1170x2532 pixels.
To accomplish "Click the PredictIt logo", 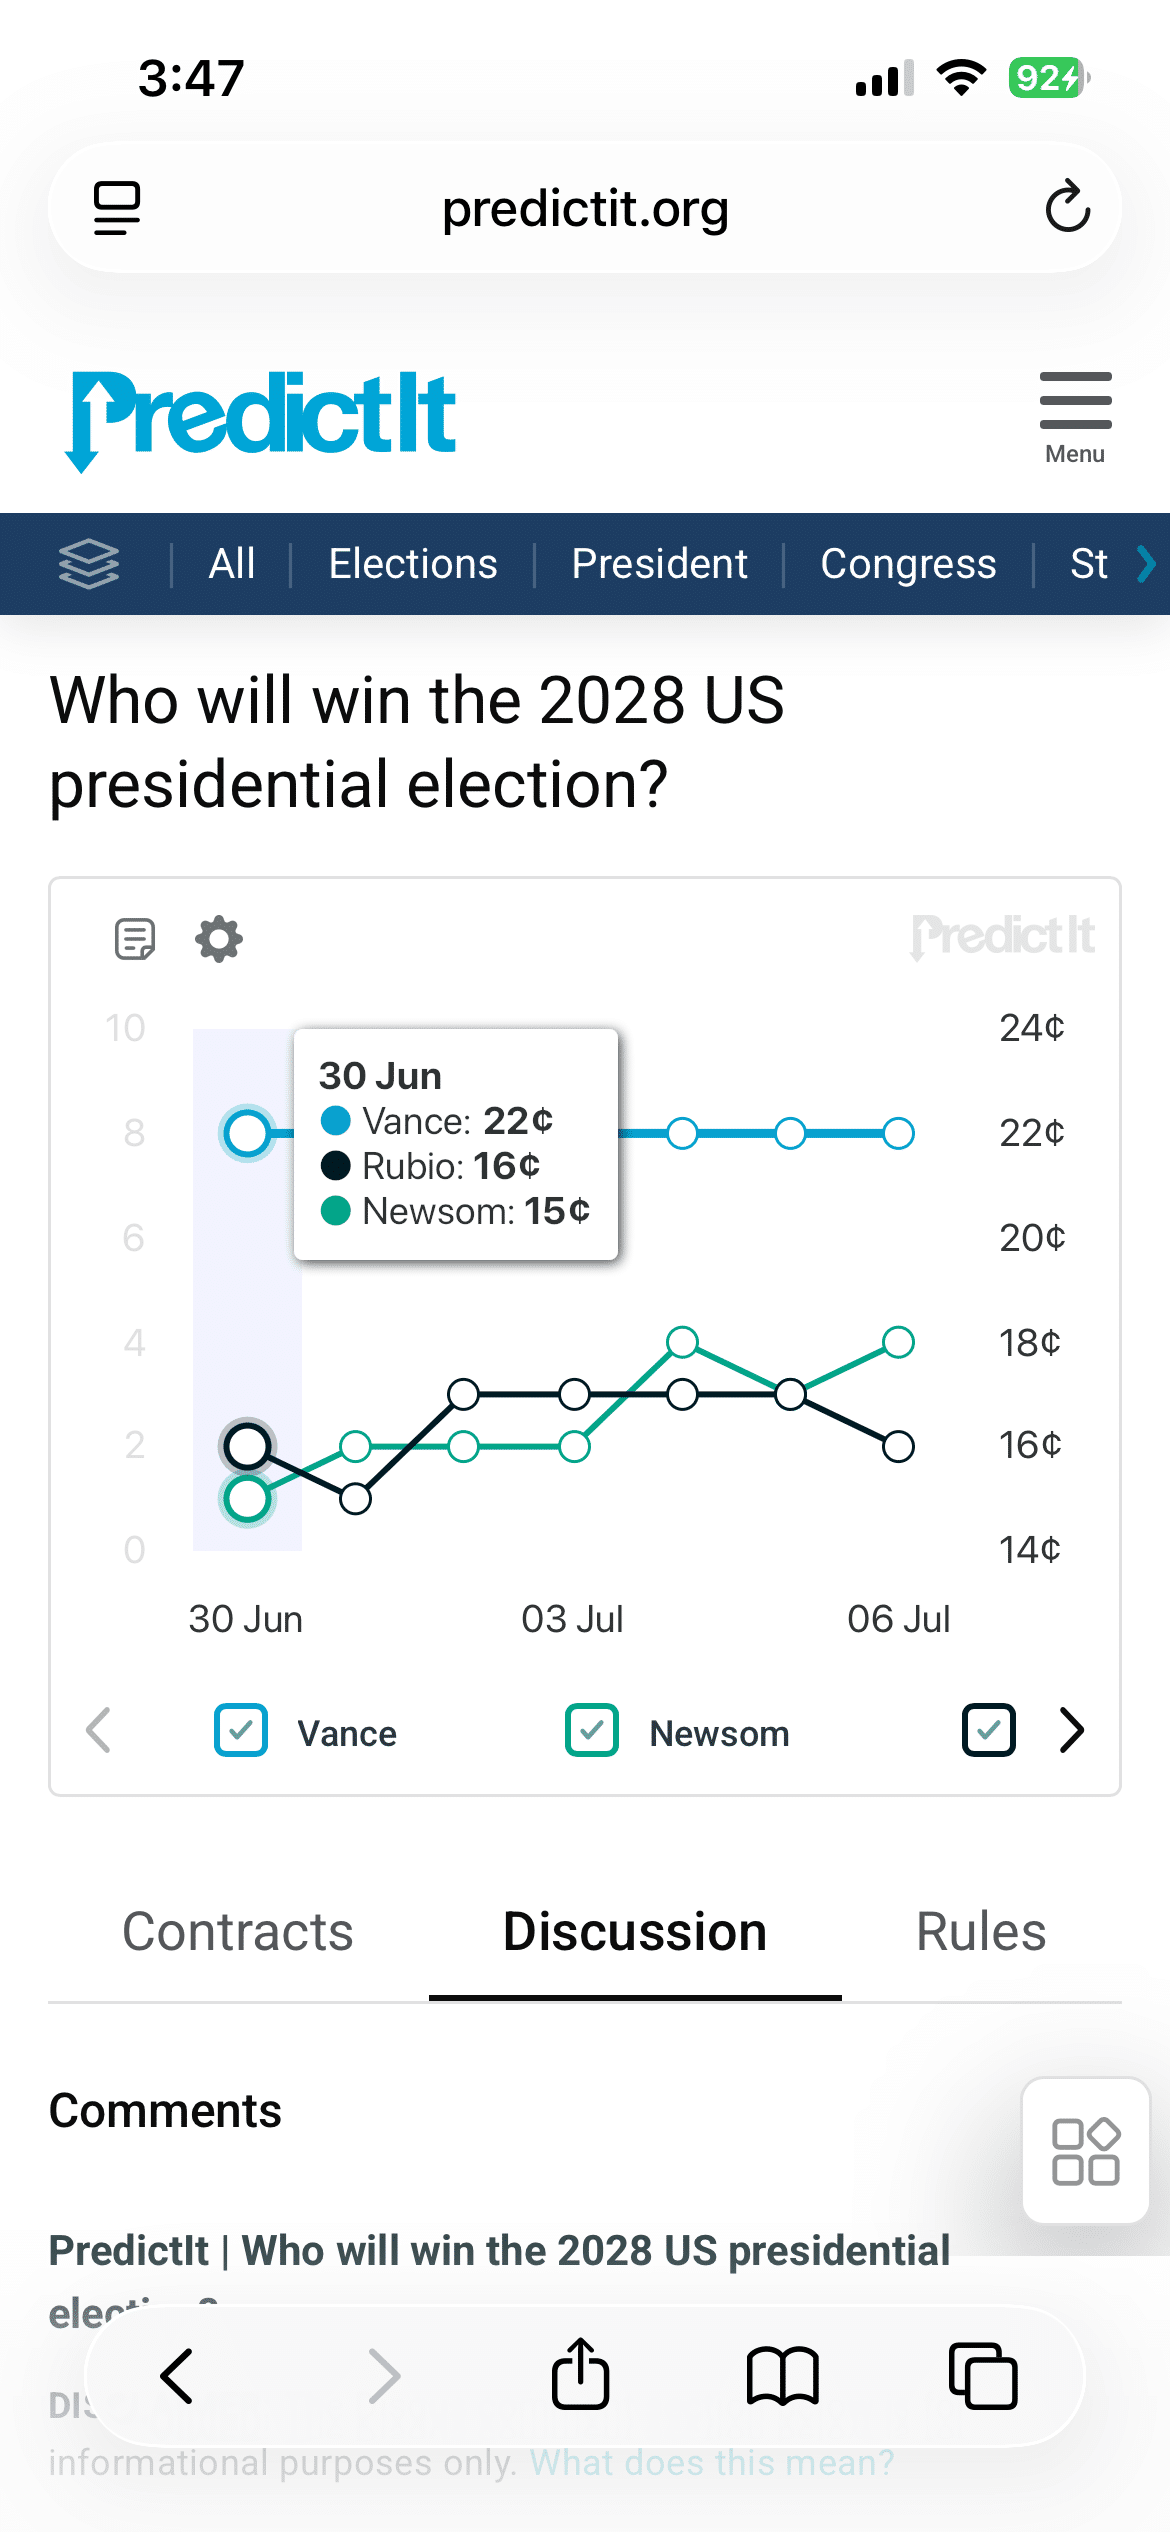I will click(x=261, y=420).
